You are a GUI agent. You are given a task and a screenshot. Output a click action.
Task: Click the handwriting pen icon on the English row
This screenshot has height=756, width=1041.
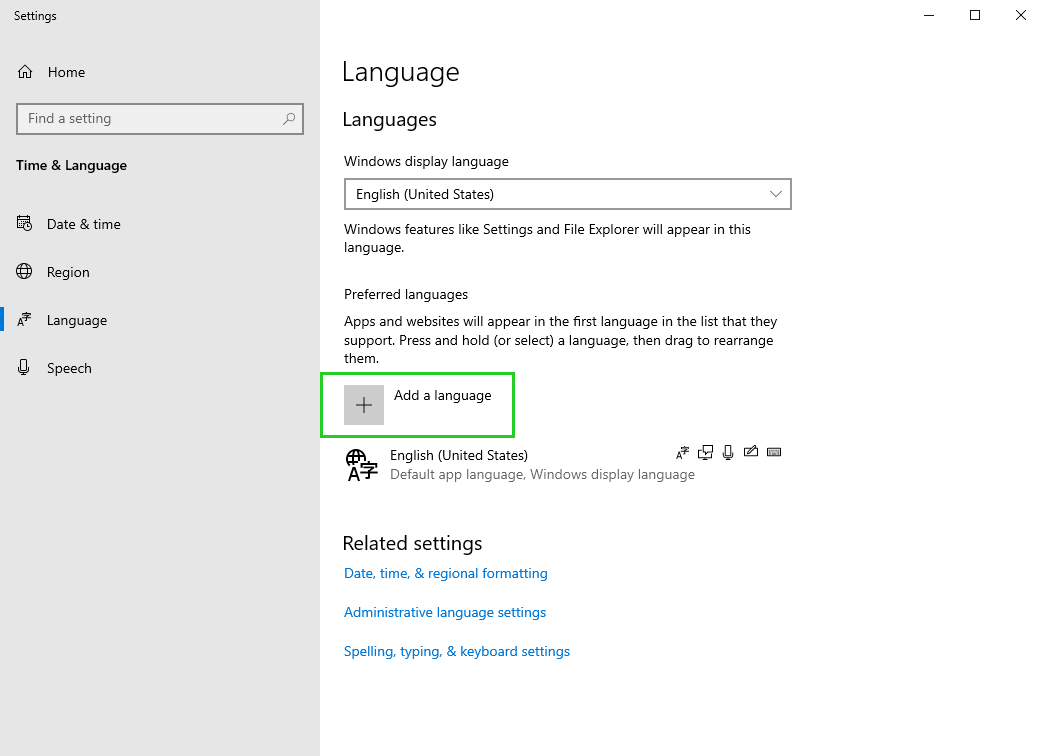pyautogui.click(x=751, y=452)
